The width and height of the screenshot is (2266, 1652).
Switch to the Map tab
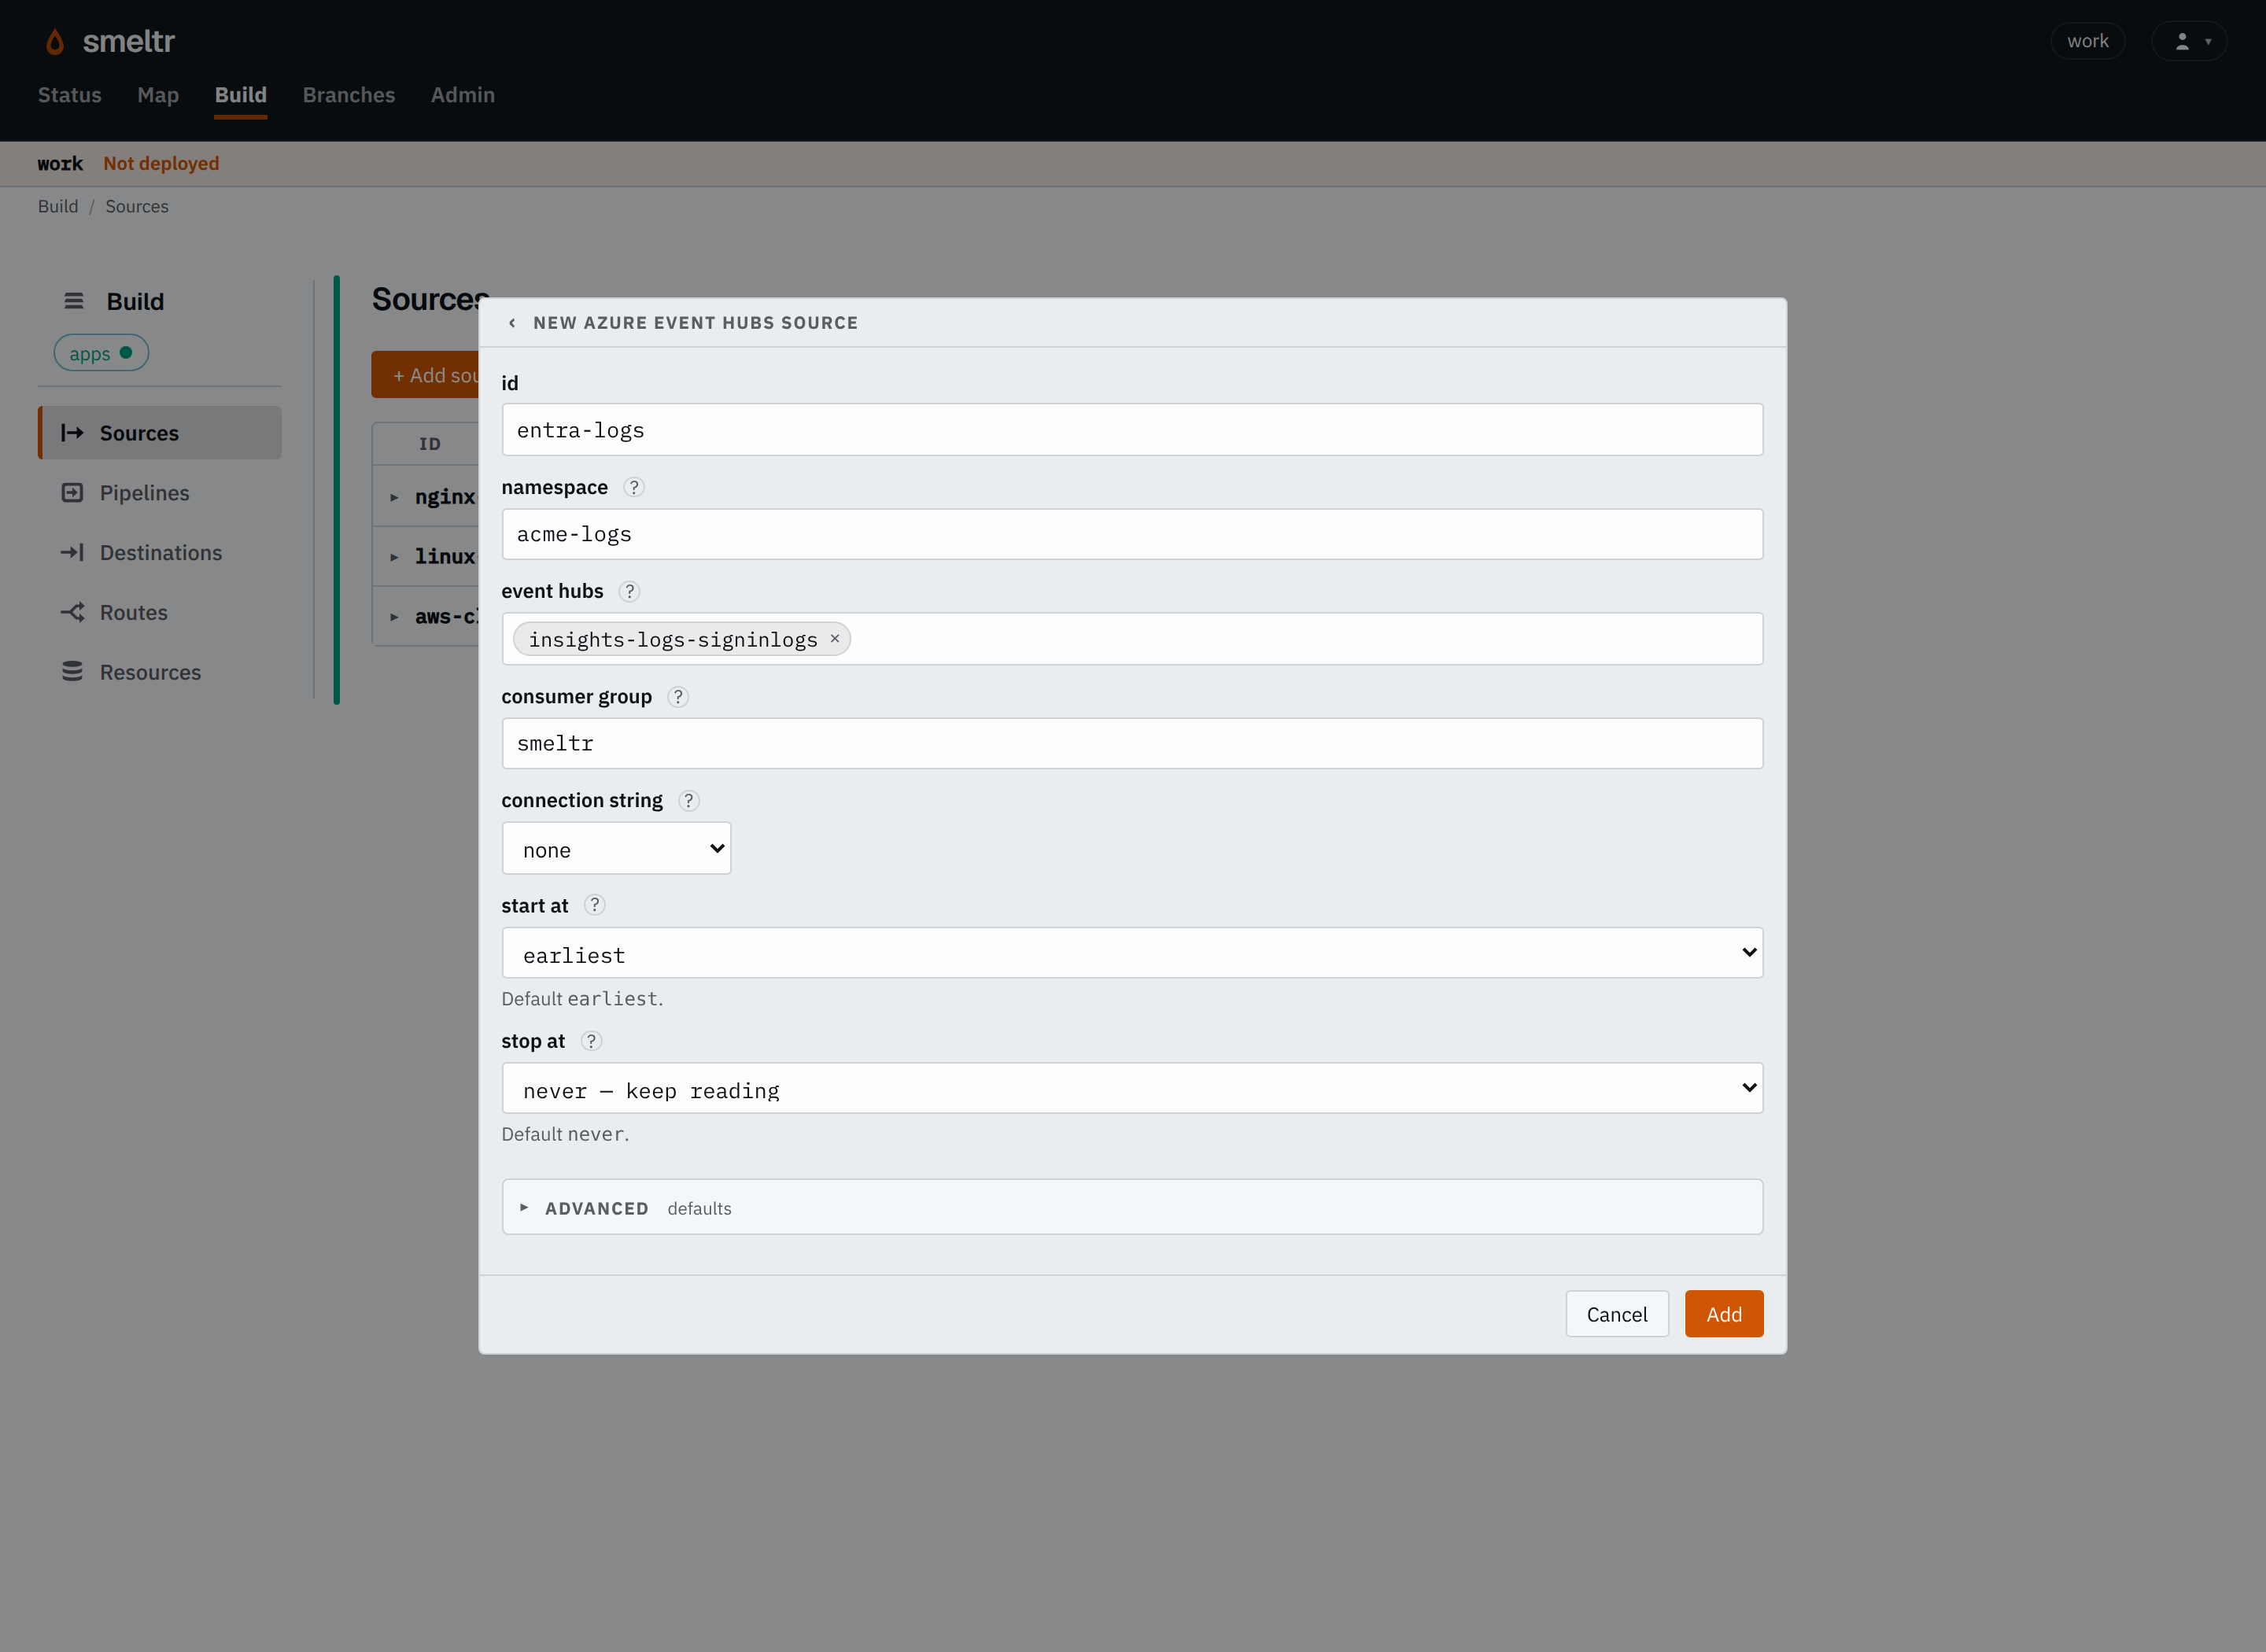click(x=158, y=95)
